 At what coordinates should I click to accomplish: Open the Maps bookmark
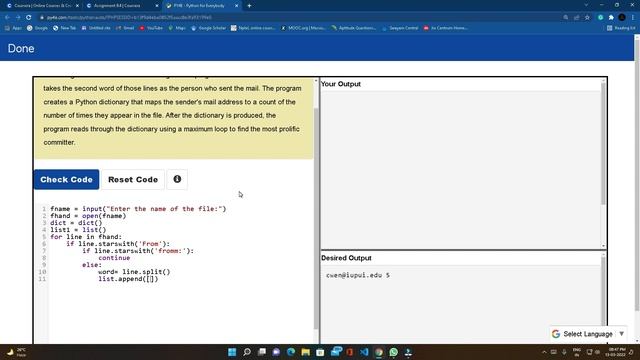pyautogui.click(x=177, y=28)
